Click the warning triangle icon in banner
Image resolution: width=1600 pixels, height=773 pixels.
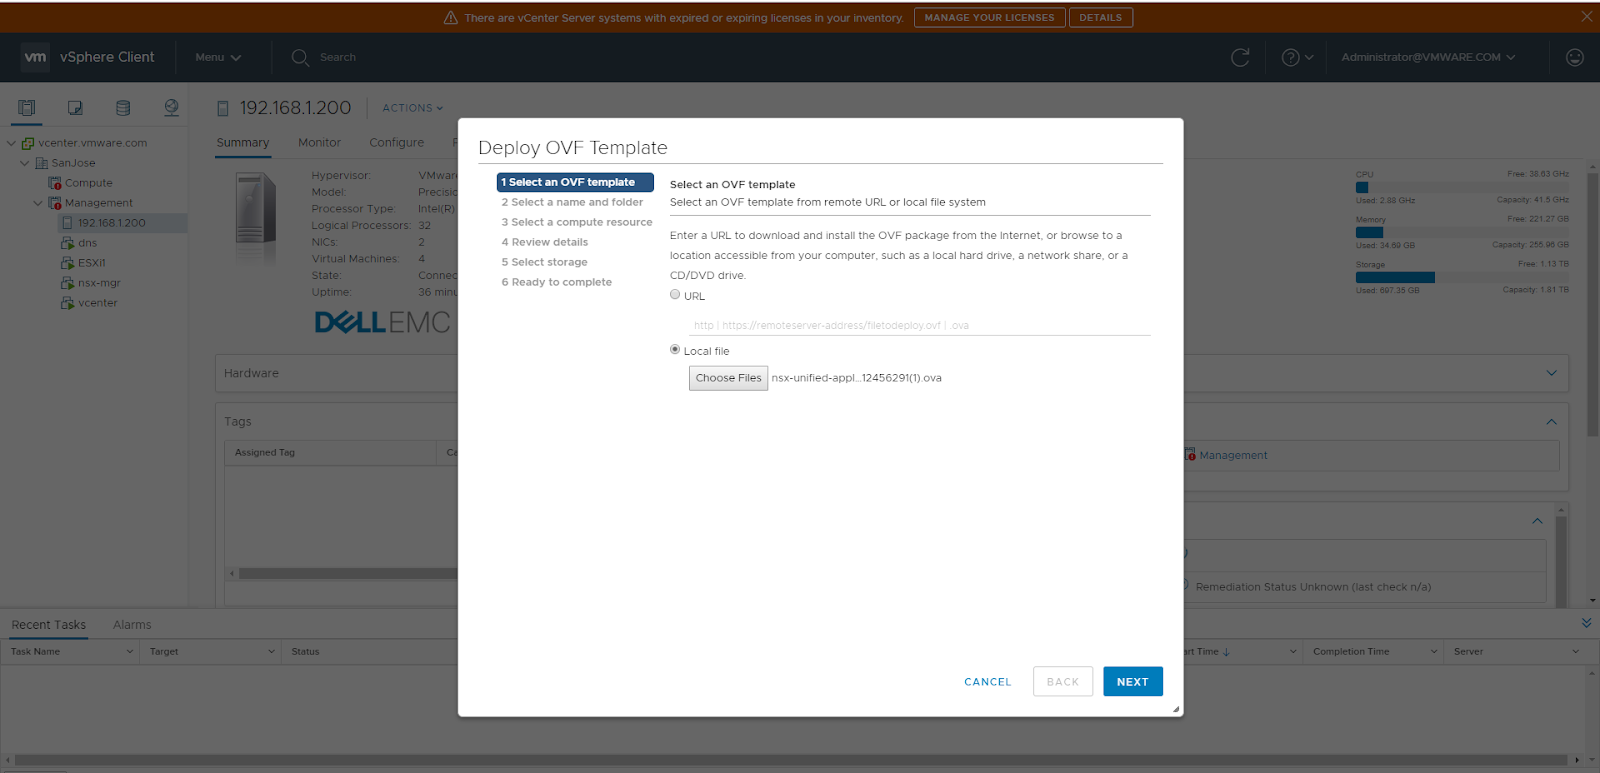point(450,18)
